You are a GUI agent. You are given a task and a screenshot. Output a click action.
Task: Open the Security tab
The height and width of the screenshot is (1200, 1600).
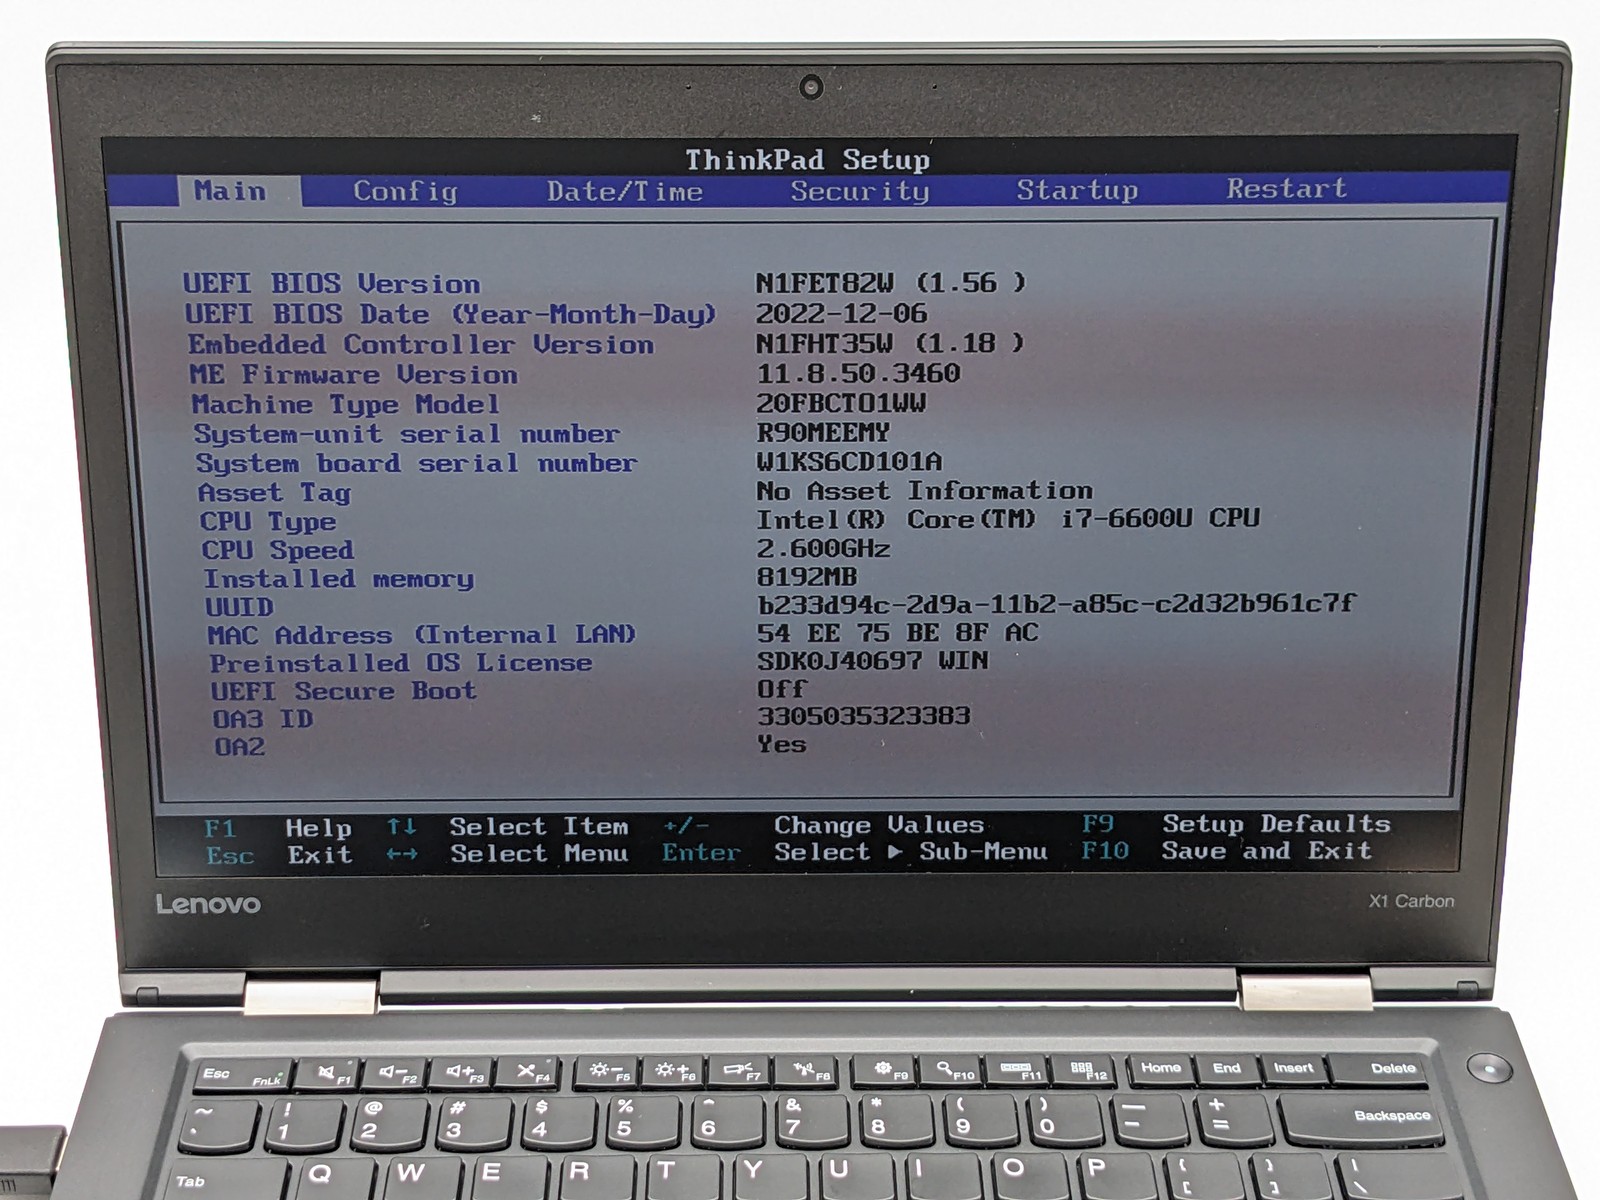859,190
